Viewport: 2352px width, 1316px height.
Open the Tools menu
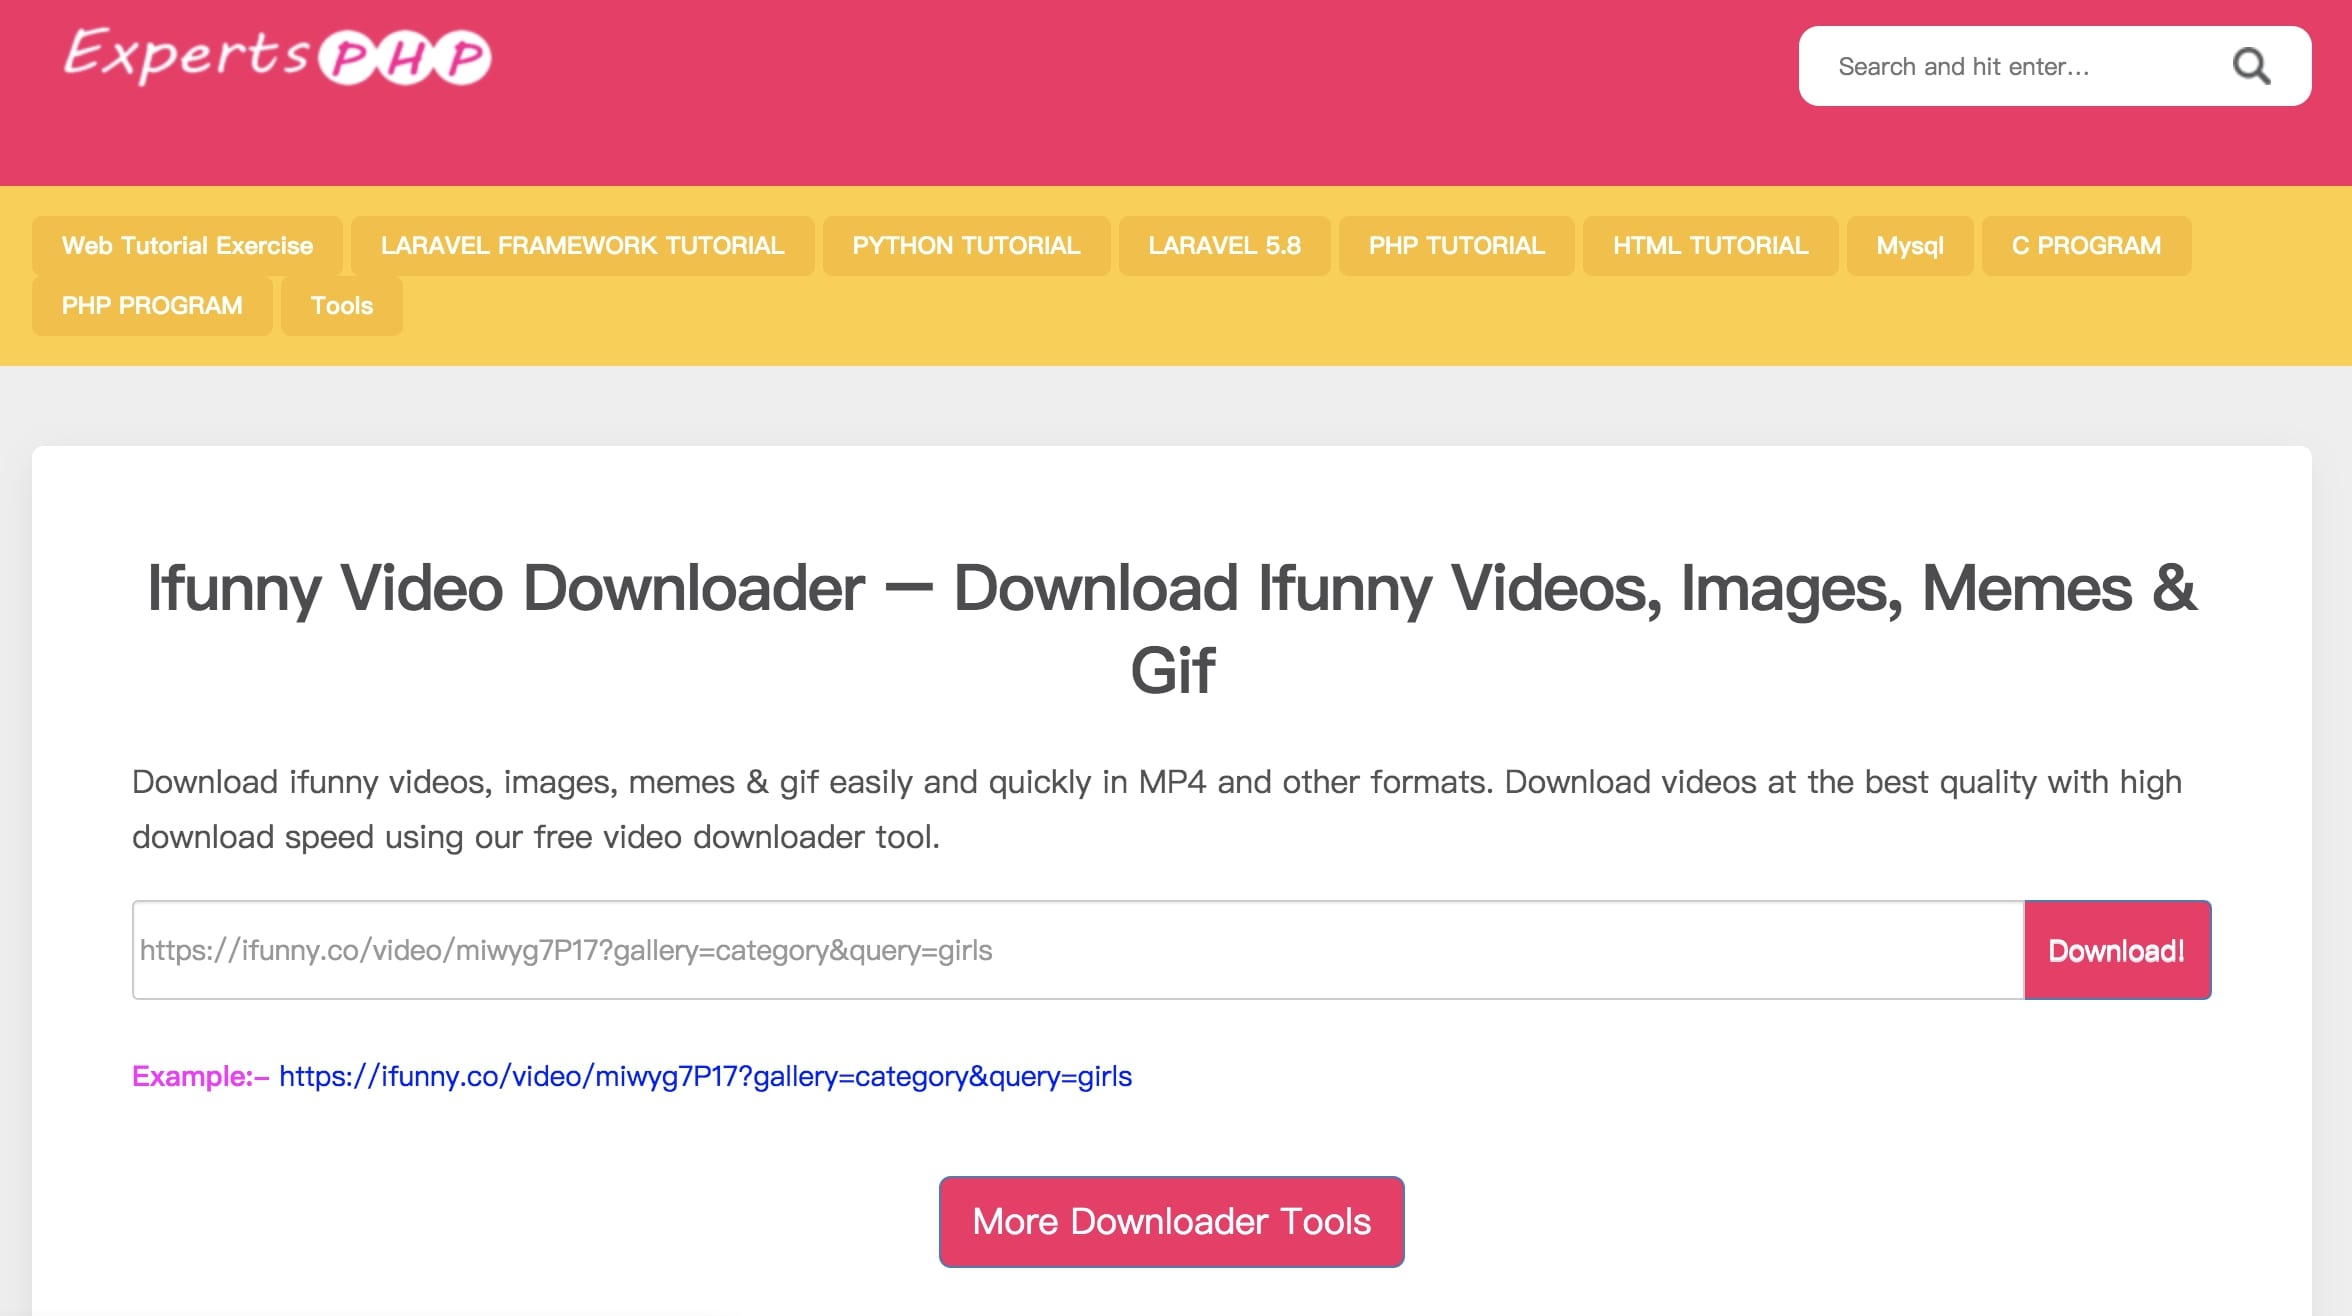coord(341,305)
